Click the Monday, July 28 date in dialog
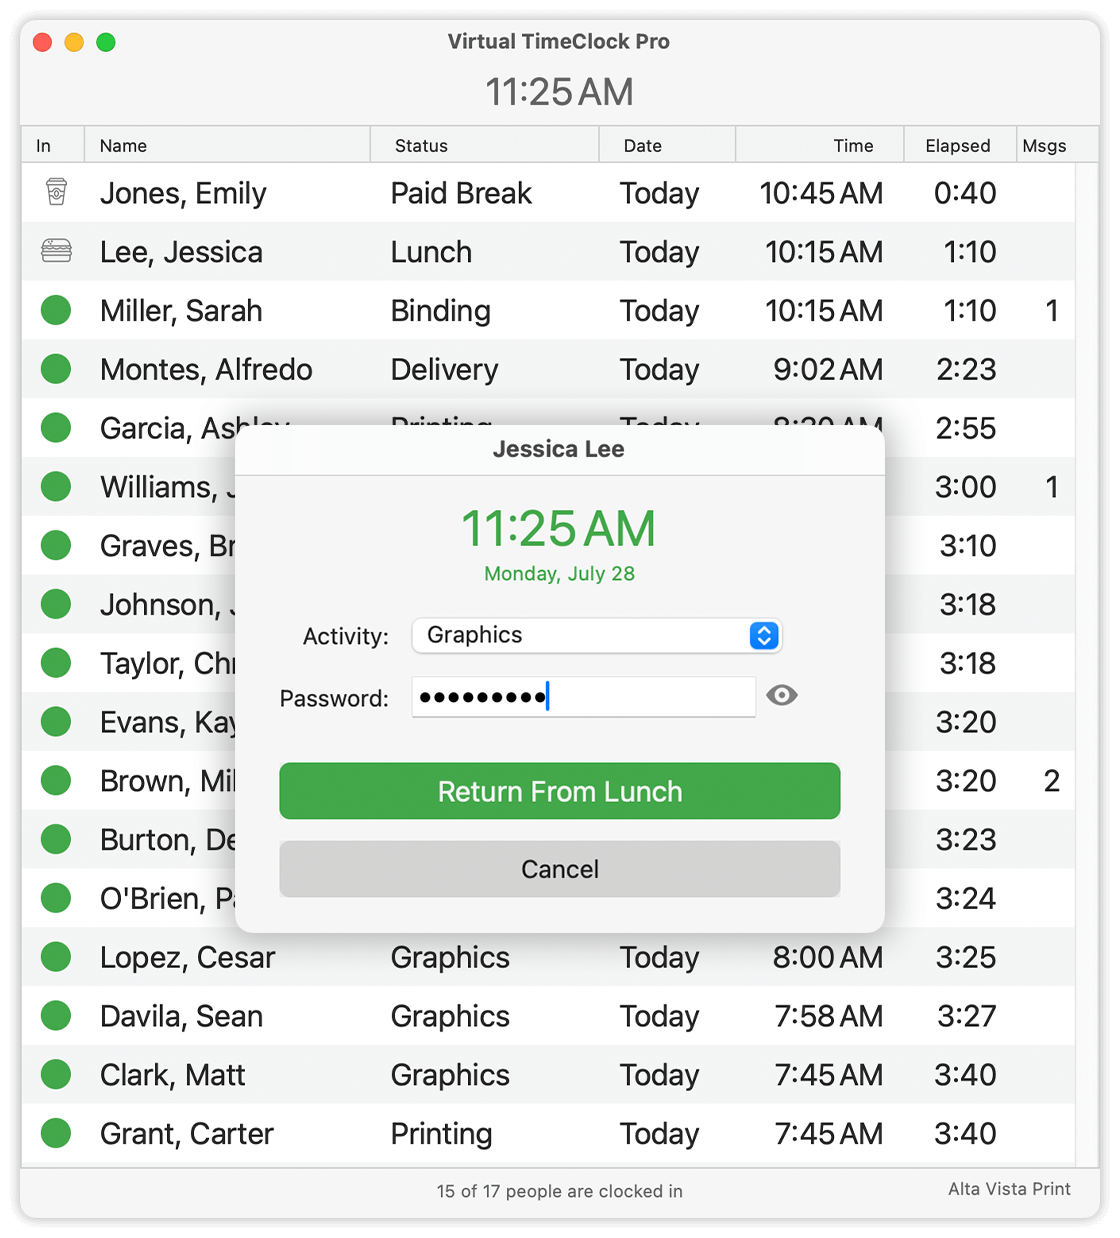Viewport: 1120px width, 1238px height. point(559,574)
